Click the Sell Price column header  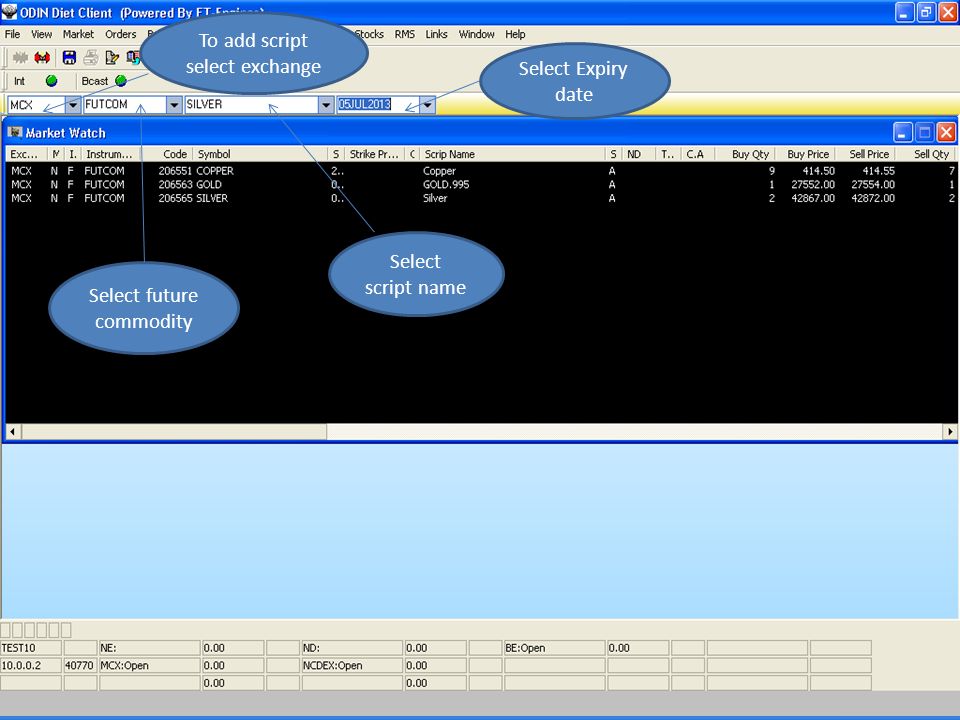[866, 154]
